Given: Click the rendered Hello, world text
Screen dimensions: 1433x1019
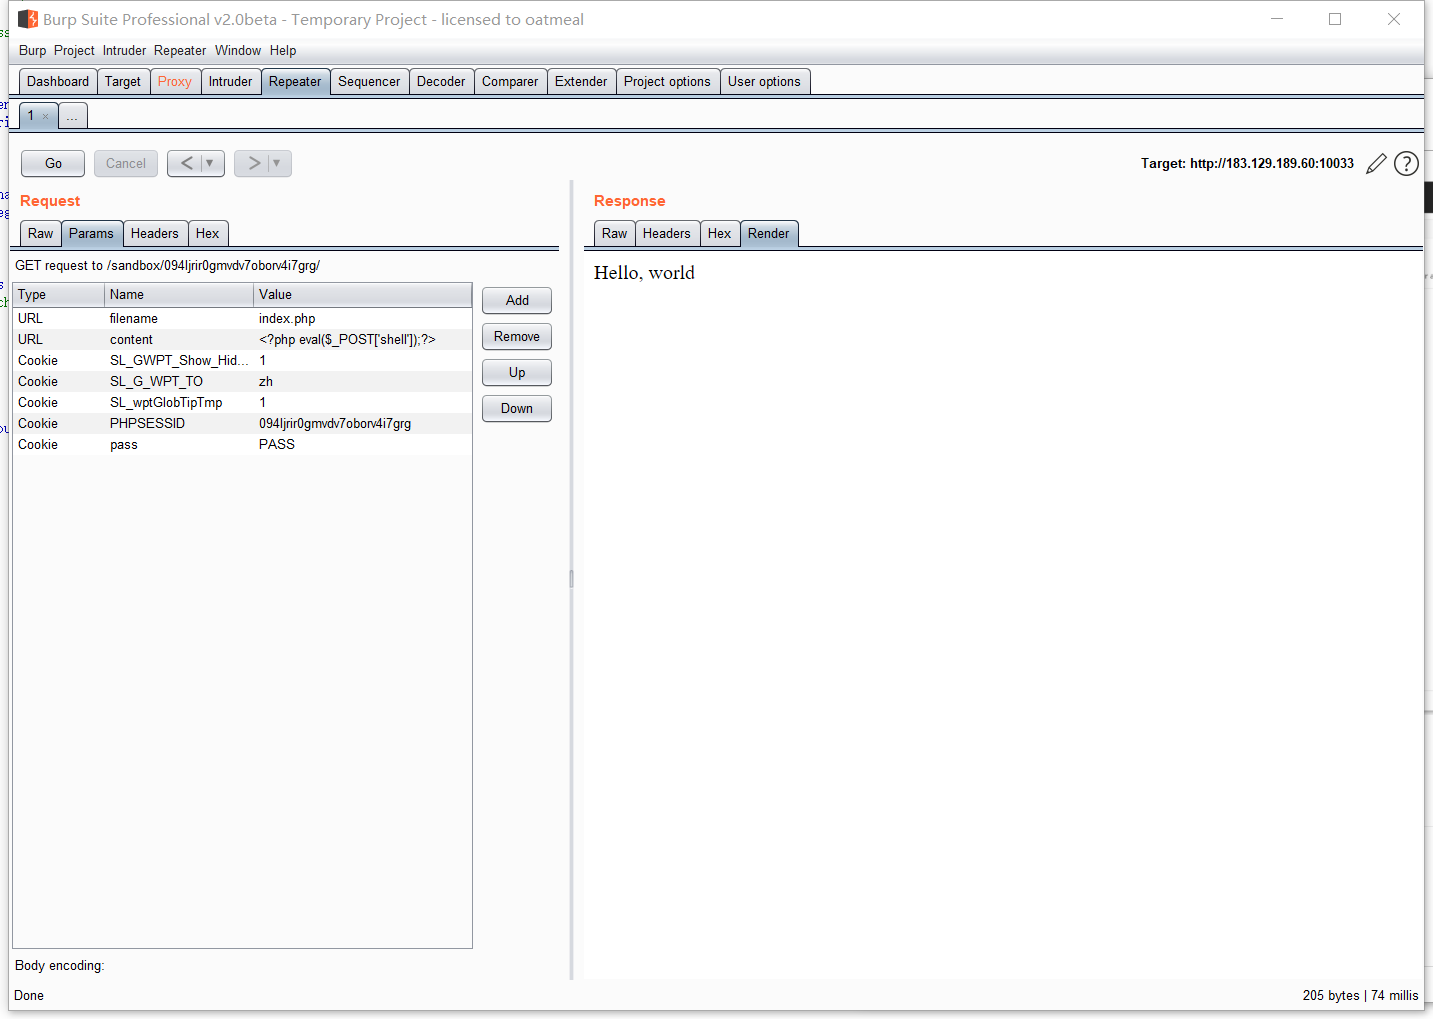Looking at the screenshot, I should pyautogui.click(x=644, y=273).
